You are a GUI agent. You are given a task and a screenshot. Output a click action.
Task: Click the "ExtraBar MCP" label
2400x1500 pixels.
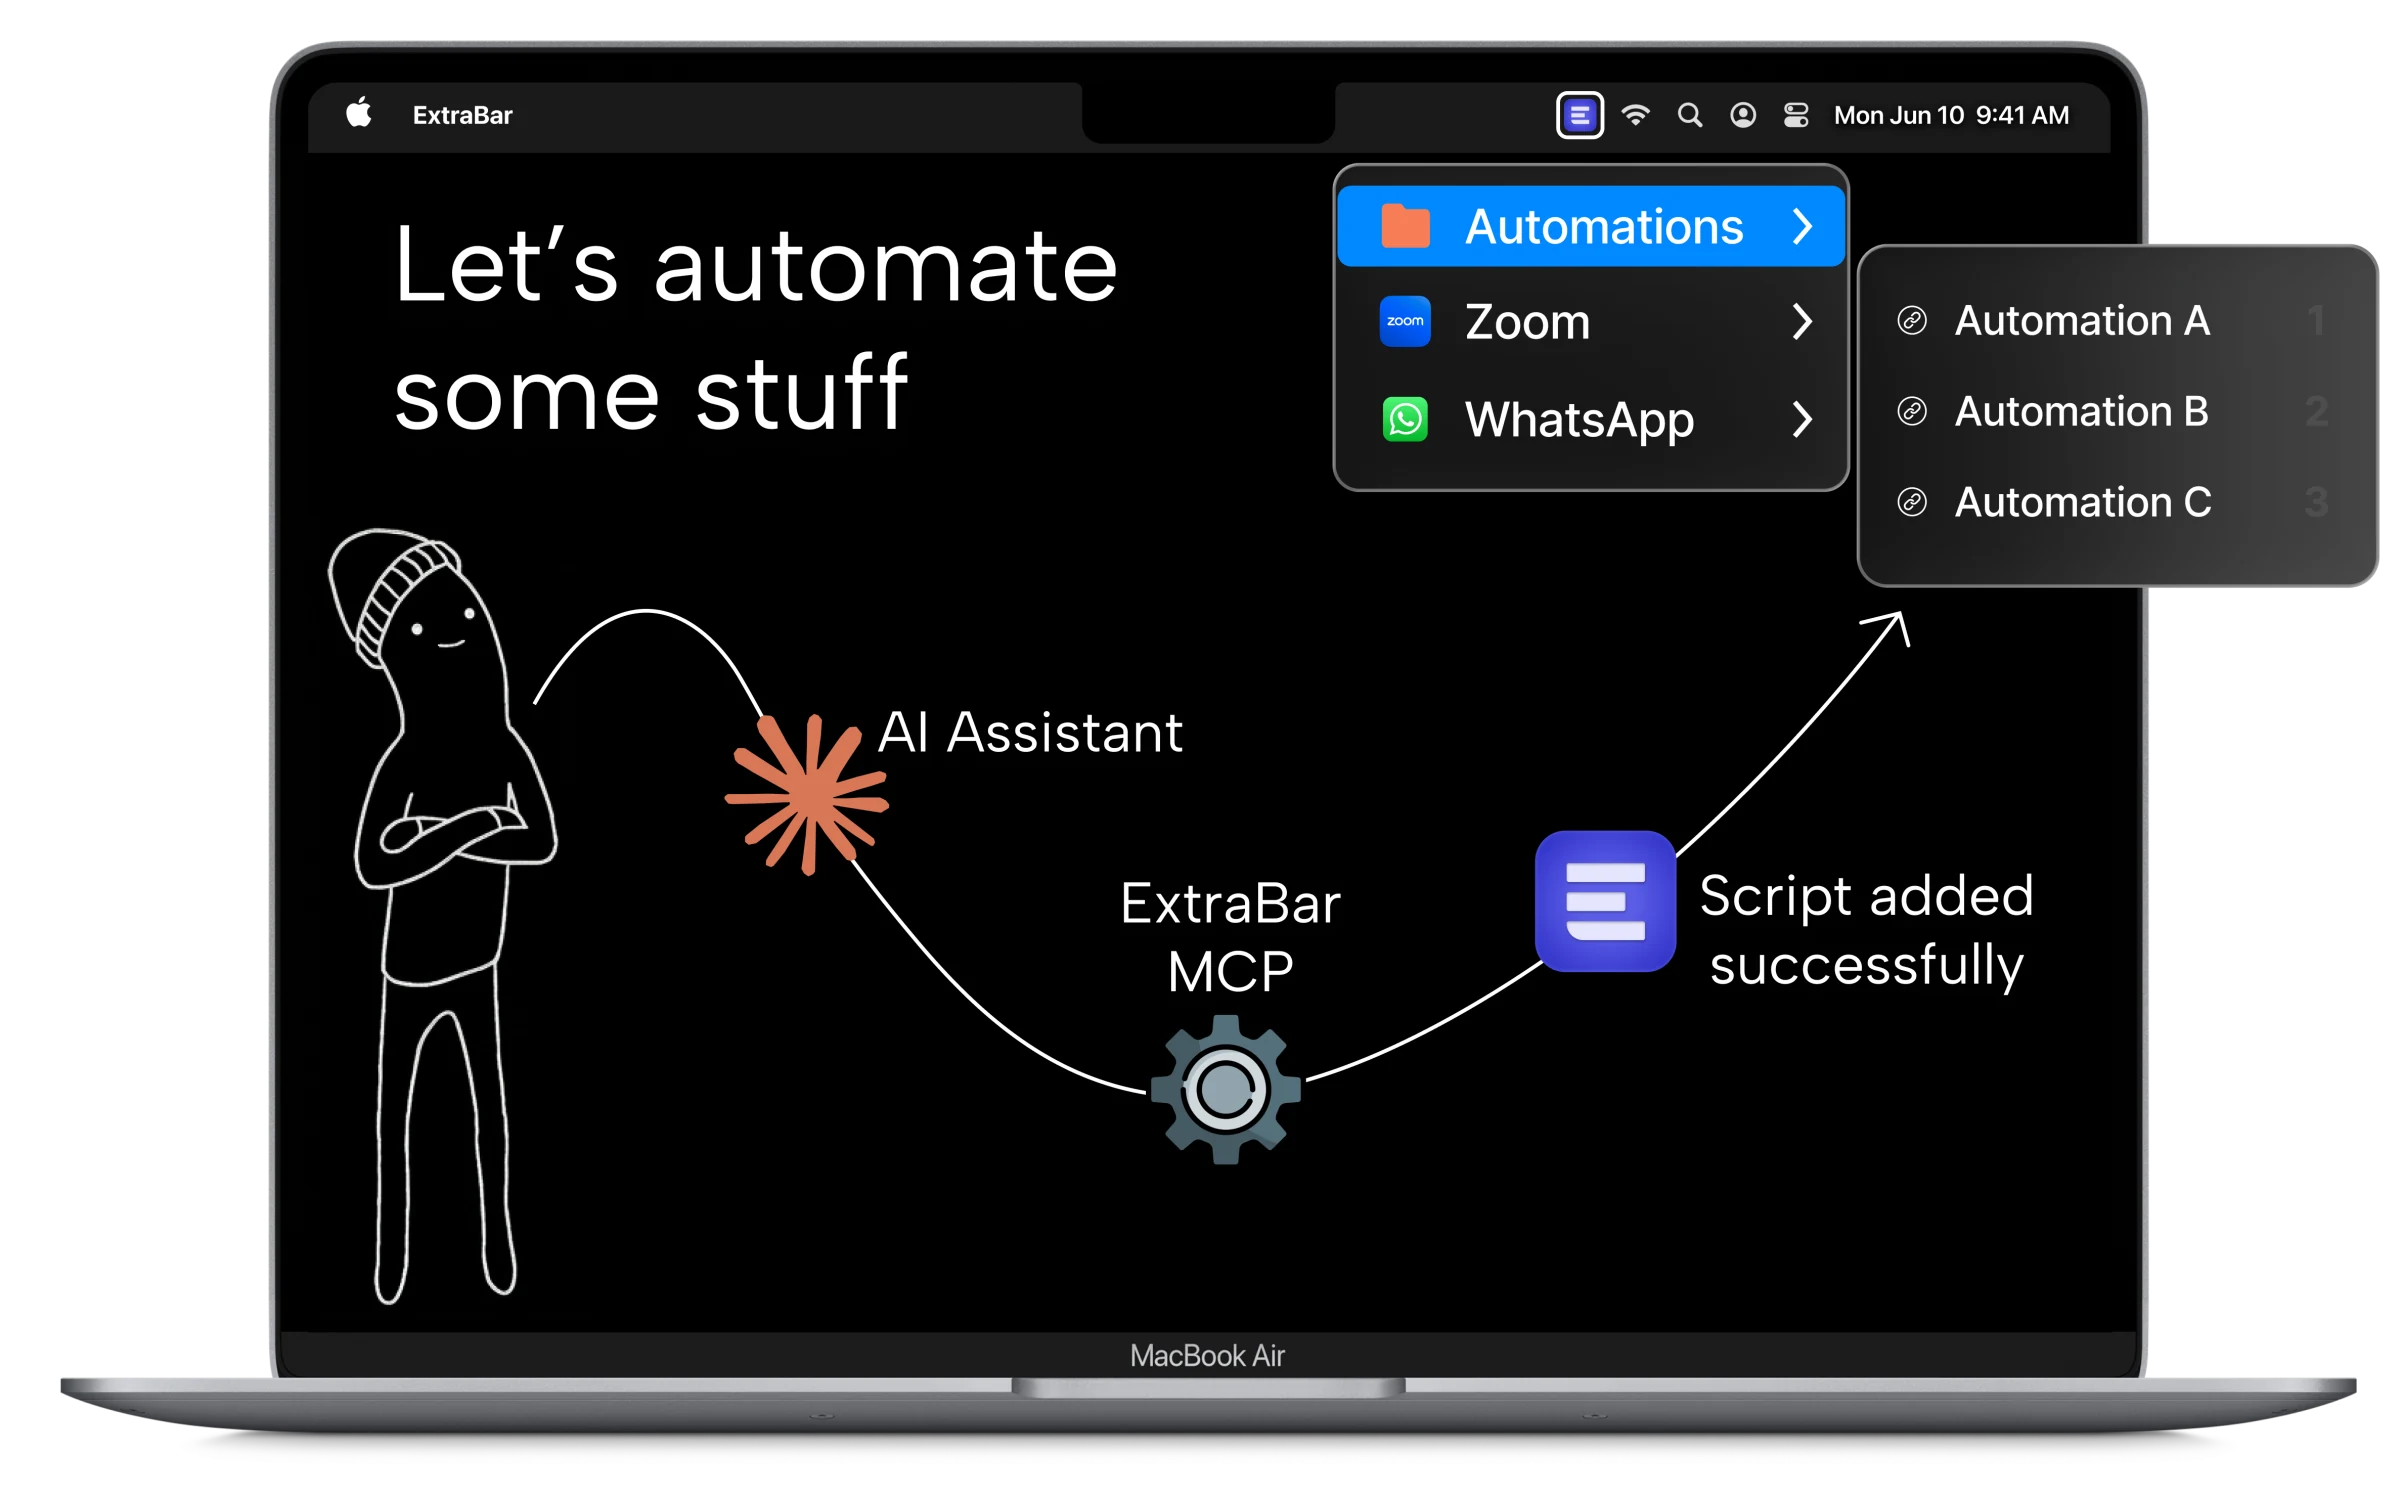(x=1230, y=937)
